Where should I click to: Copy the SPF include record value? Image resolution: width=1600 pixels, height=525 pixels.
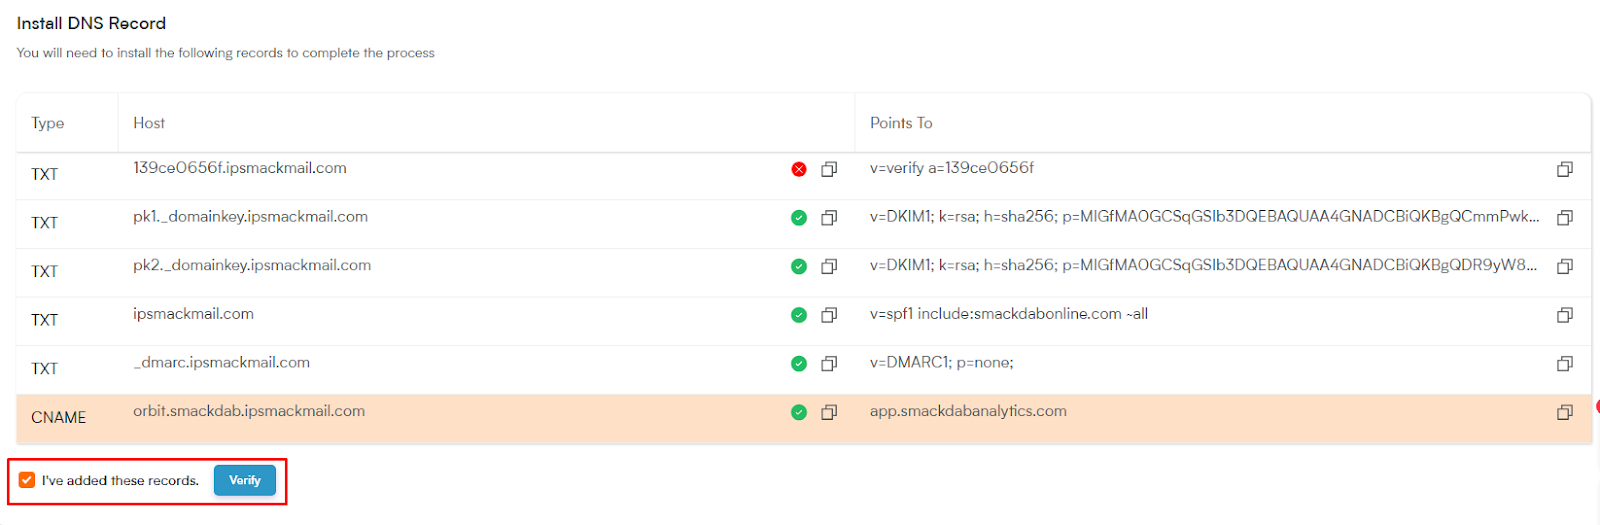tap(1565, 315)
